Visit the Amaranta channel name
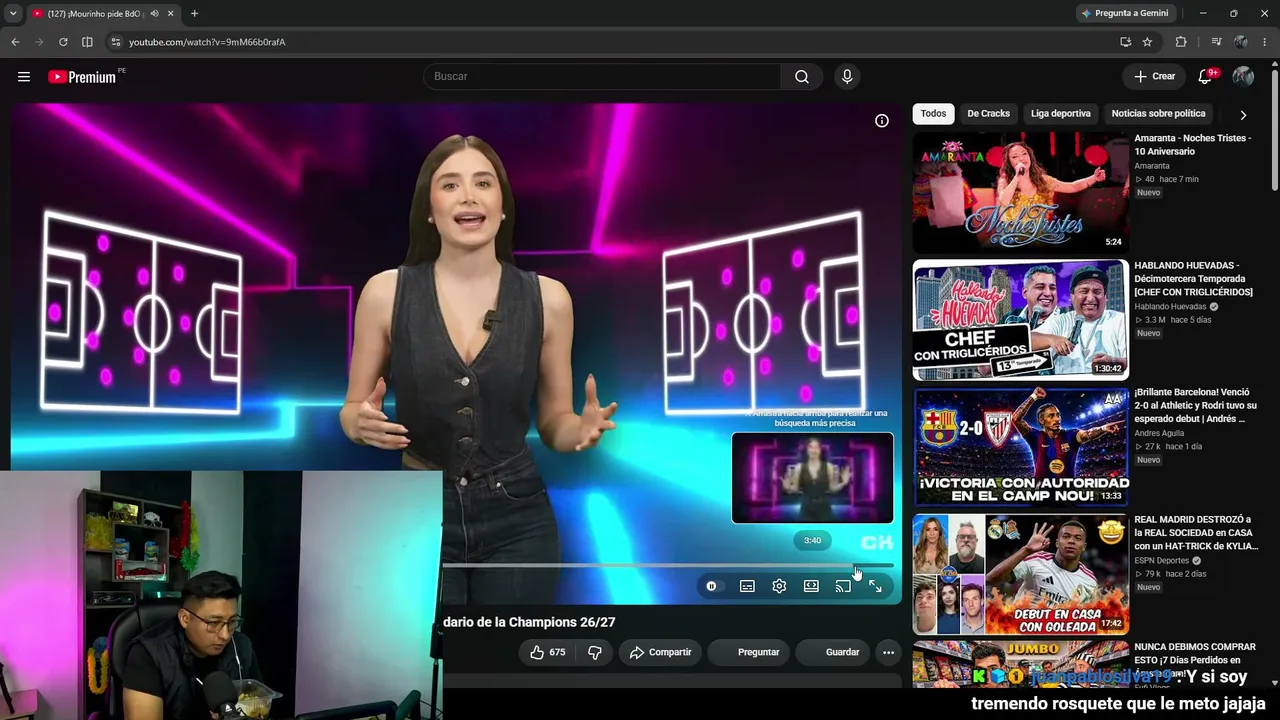The height and width of the screenshot is (720, 1280). [1152, 166]
